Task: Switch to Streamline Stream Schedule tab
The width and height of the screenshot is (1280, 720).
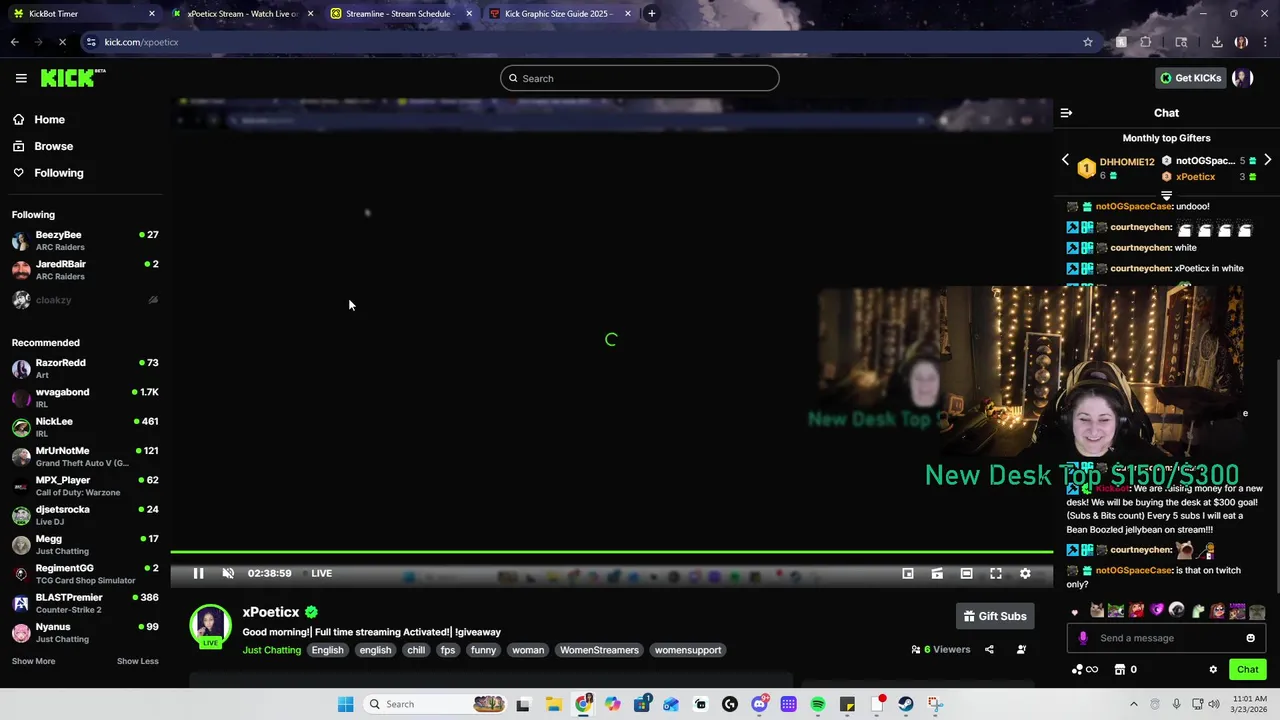Action: [400, 14]
